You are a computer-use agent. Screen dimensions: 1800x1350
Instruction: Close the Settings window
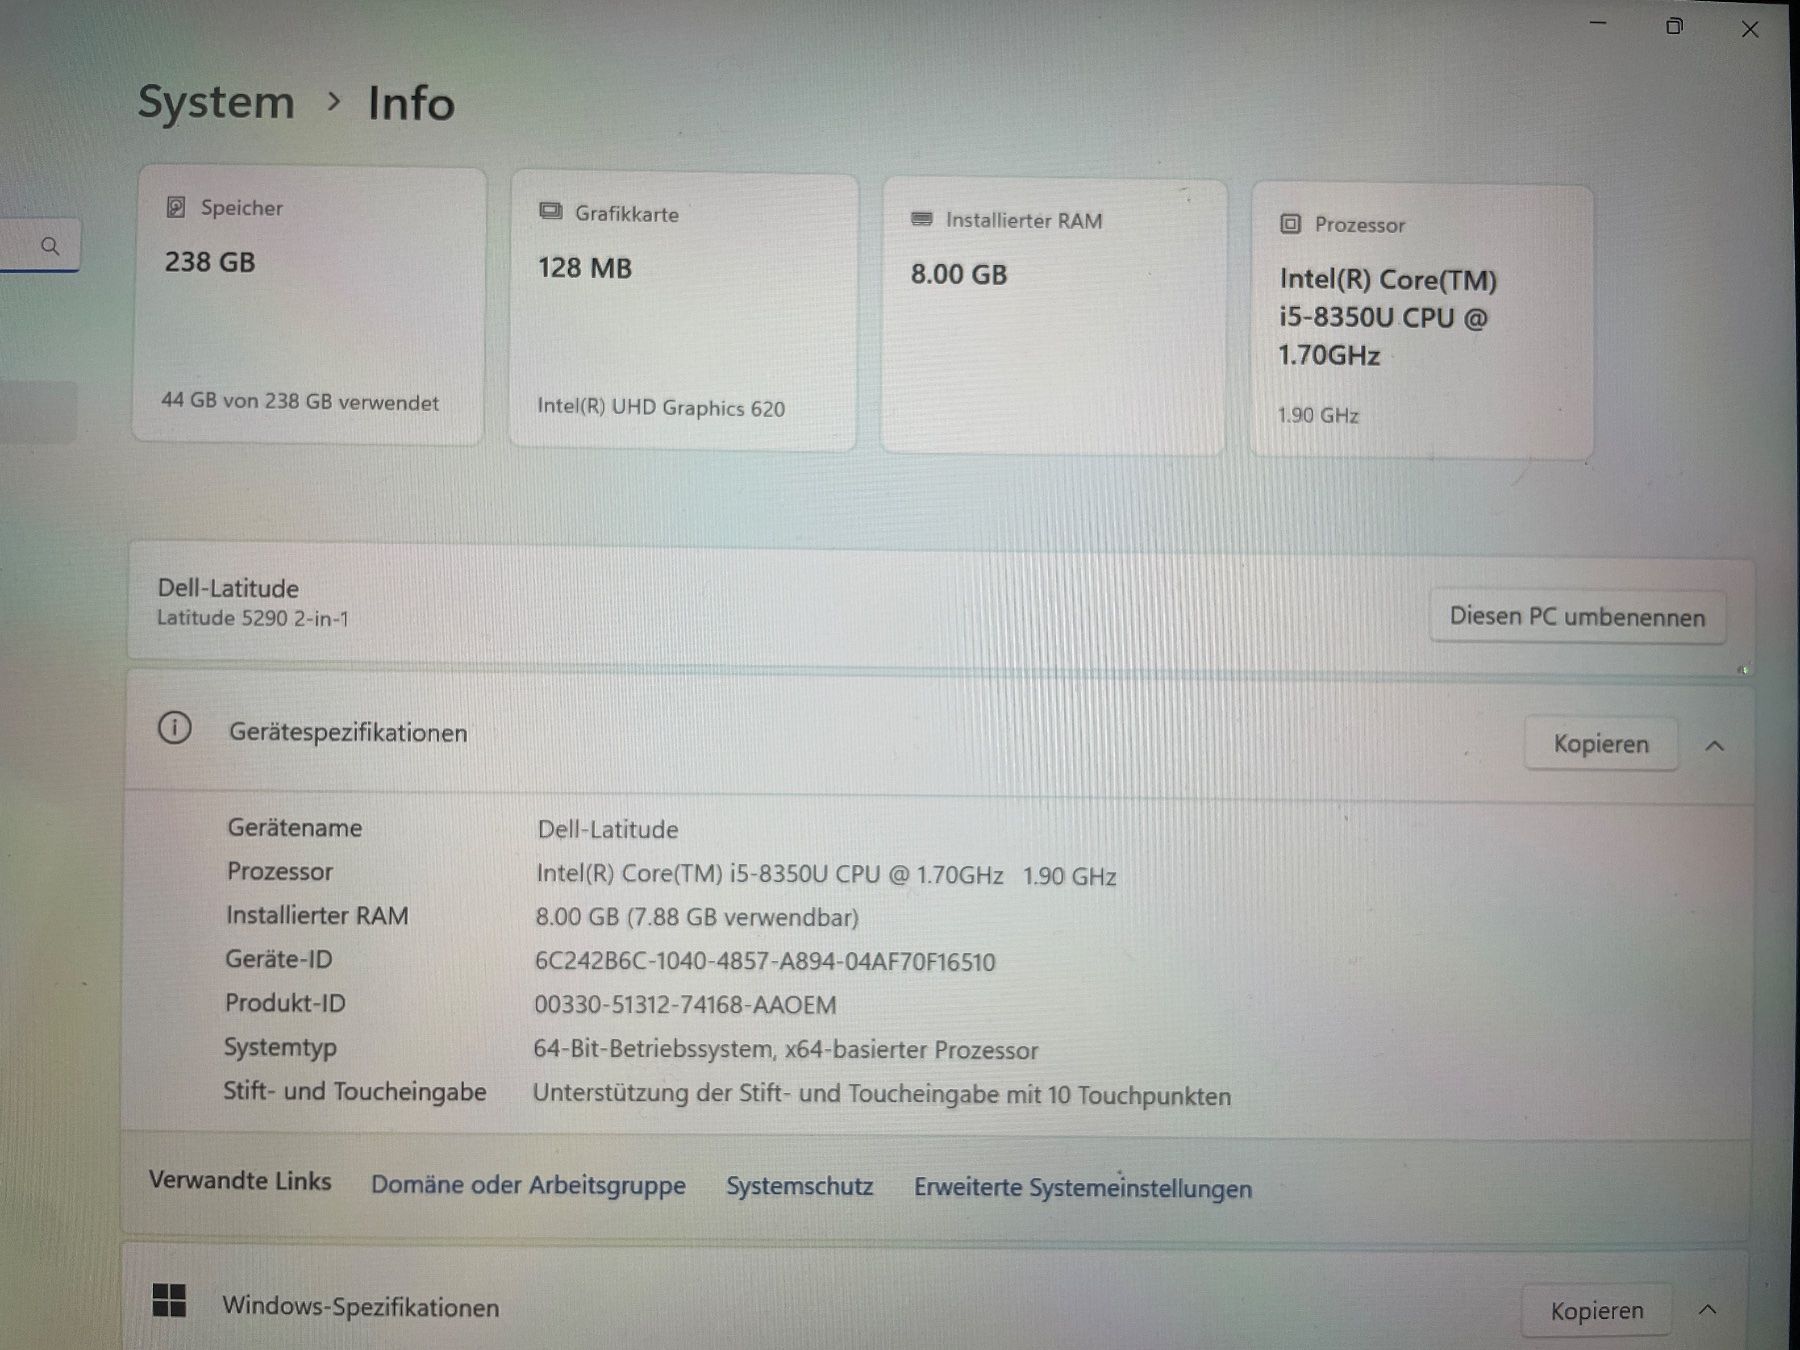(x=1750, y=30)
